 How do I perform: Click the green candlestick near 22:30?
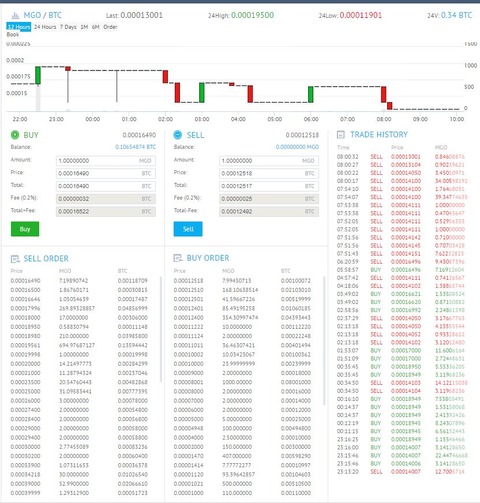point(38,75)
